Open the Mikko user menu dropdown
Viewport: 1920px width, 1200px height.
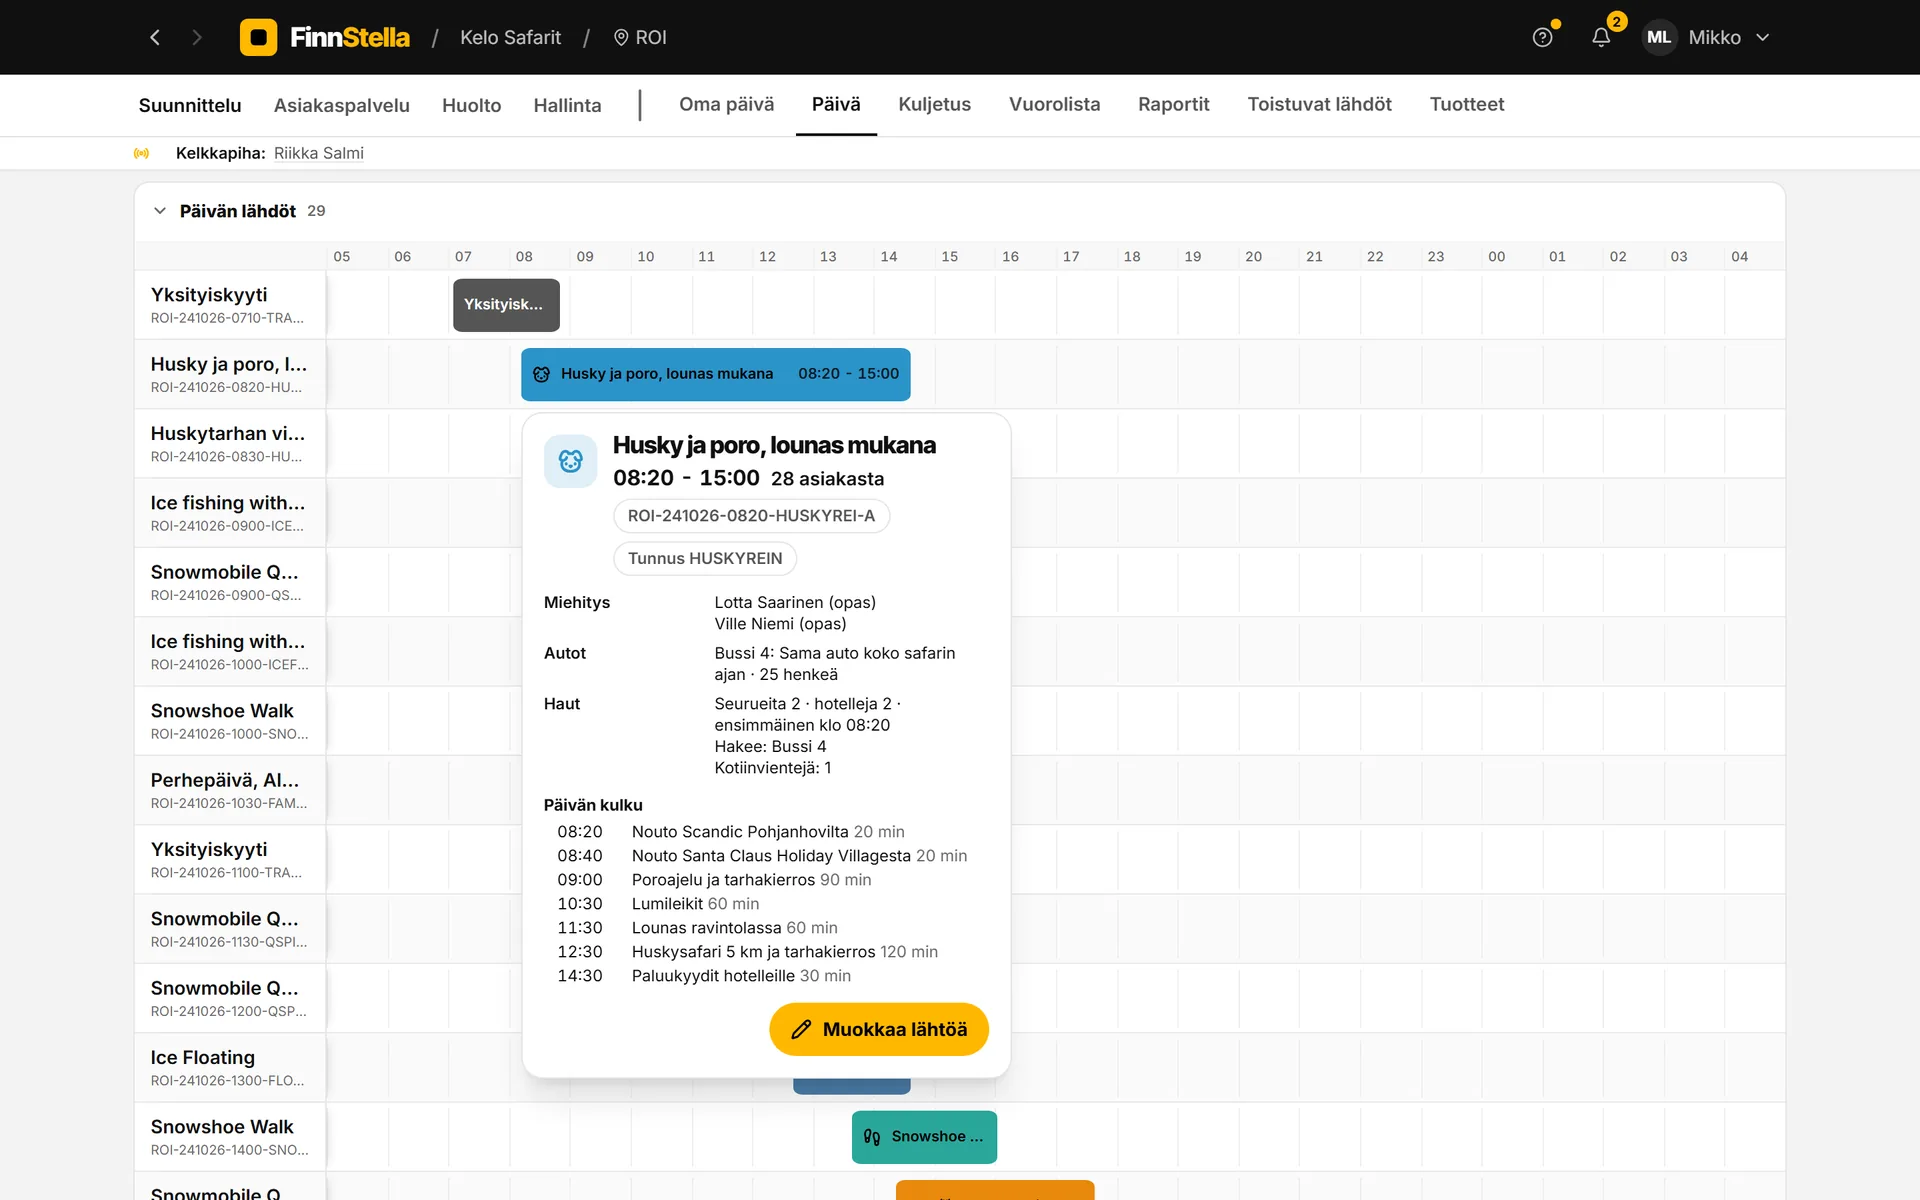click(1762, 37)
